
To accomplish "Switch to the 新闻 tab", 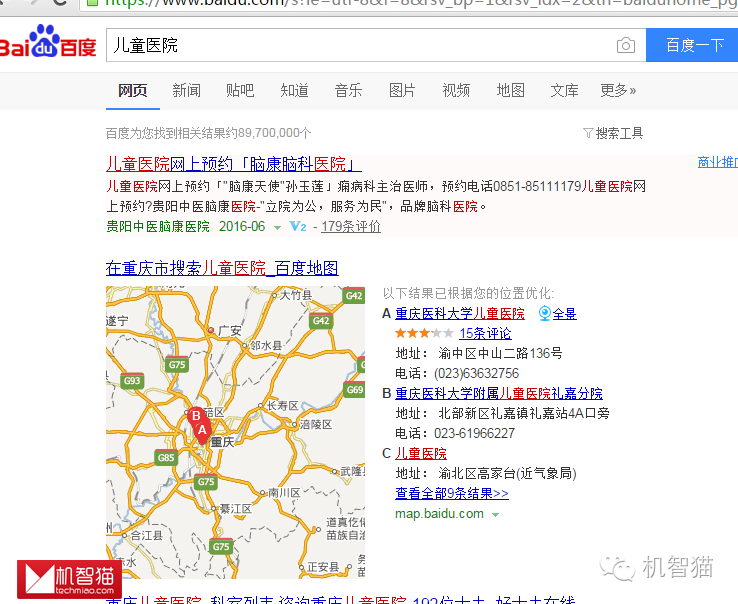I will pos(186,90).
